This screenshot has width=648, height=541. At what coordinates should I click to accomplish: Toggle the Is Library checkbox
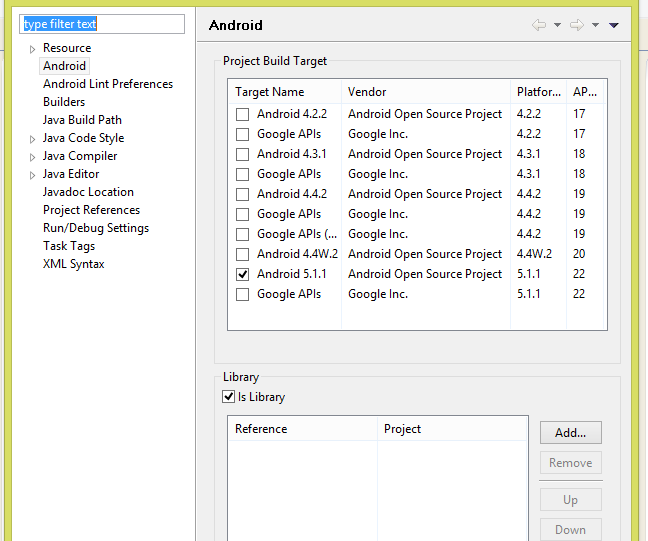point(229,397)
